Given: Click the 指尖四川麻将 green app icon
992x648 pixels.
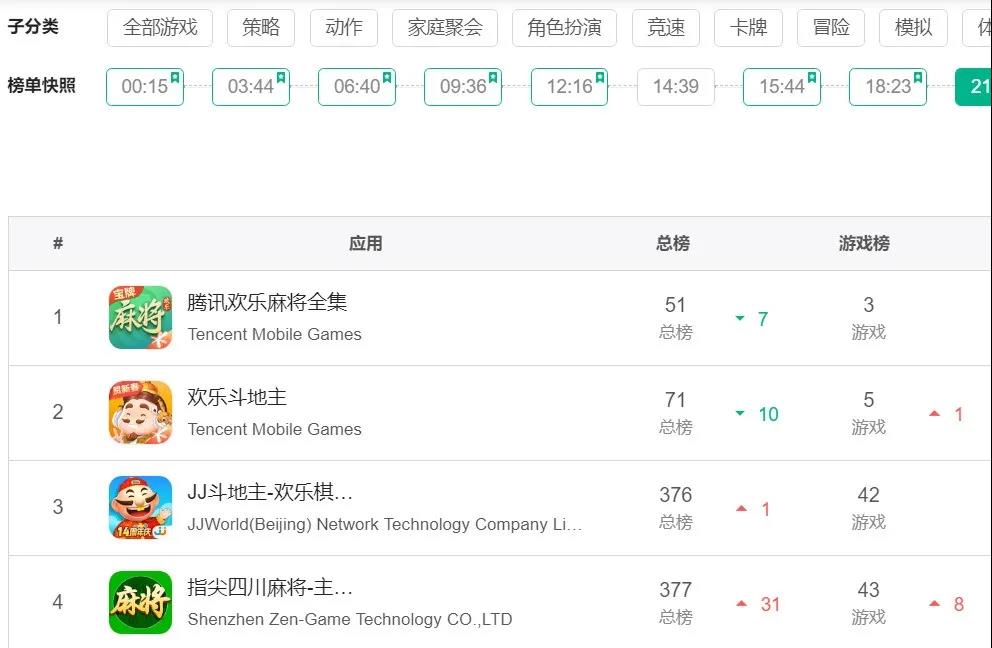Looking at the screenshot, I should click(140, 602).
